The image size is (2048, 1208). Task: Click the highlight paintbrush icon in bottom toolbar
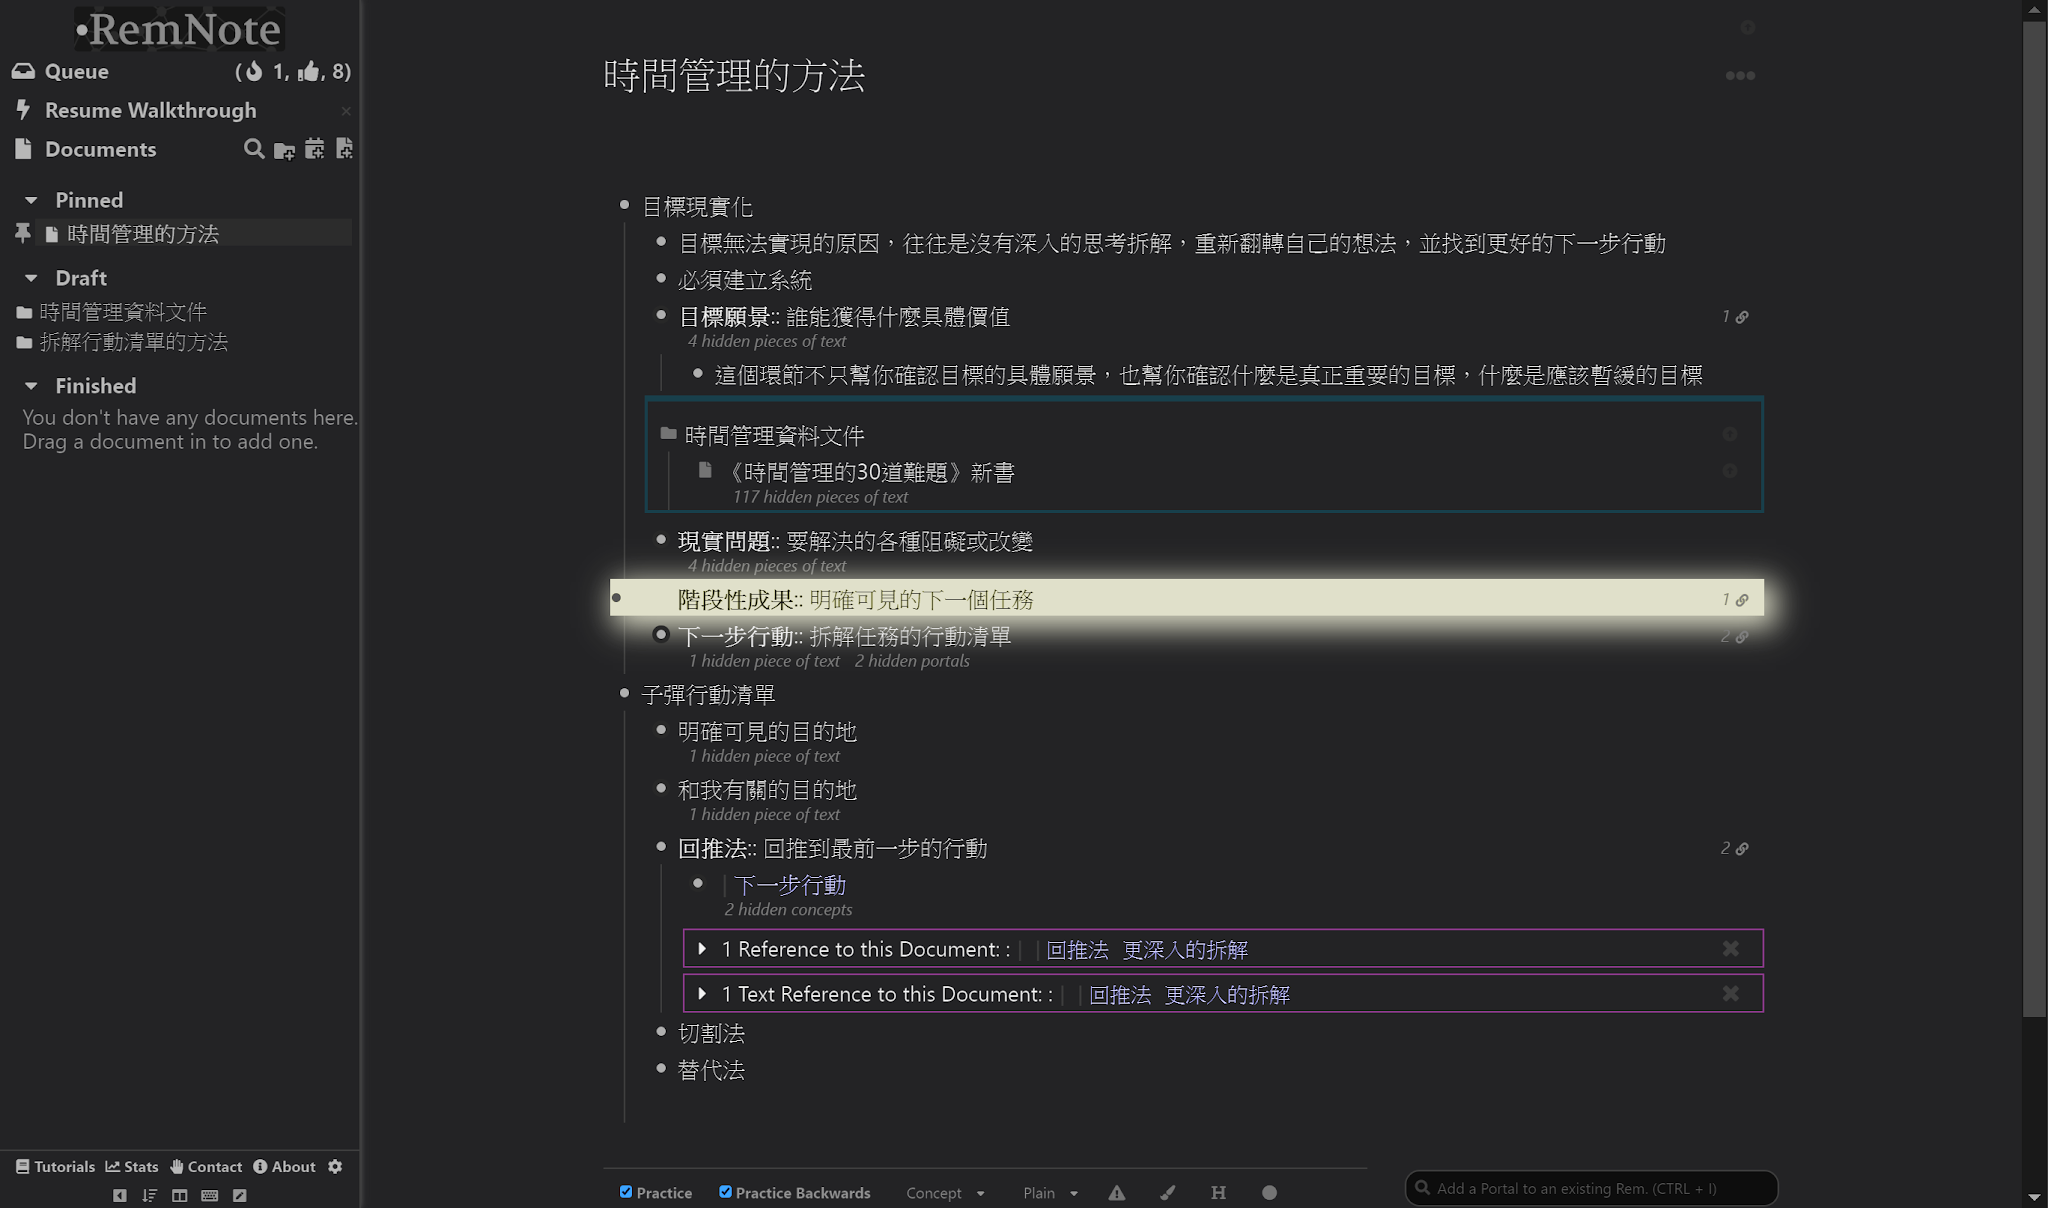pos(1167,1192)
